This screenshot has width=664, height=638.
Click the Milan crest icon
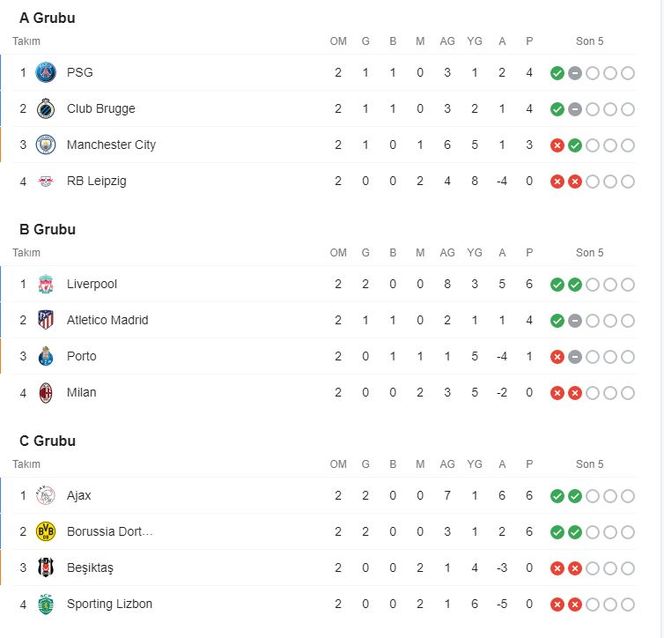pyautogui.click(x=46, y=392)
